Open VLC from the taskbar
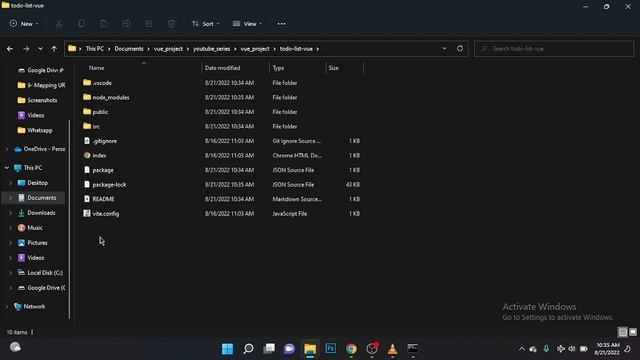This screenshot has height=360, width=640. pyautogui.click(x=392, y=349)
